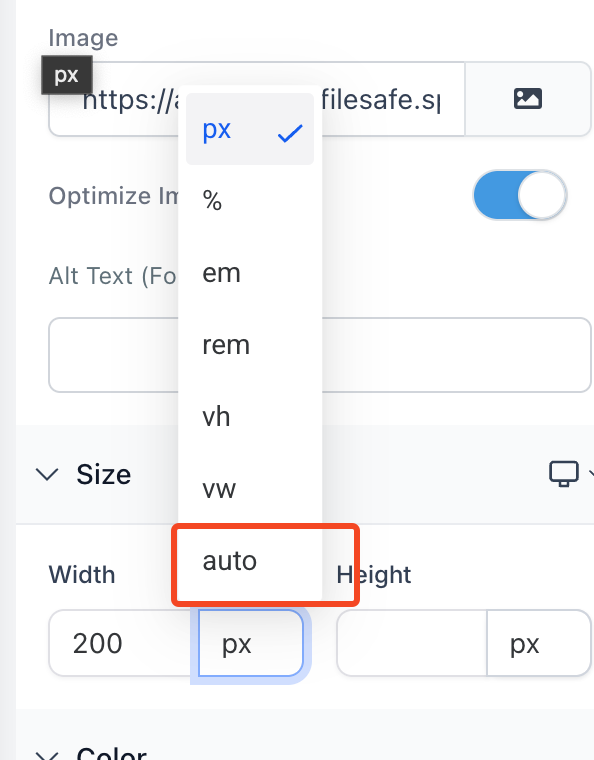Select the % unit option
This screenshot has width=594, height=760.
pos(250,201)
